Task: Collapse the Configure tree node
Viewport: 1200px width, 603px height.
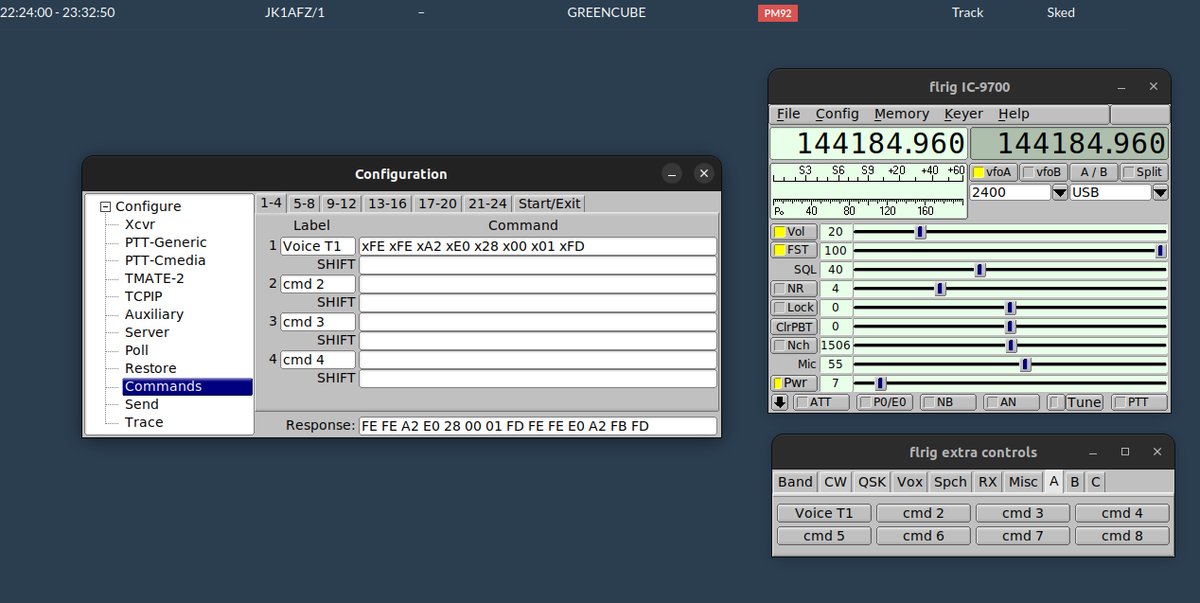Action: point(106,207)
